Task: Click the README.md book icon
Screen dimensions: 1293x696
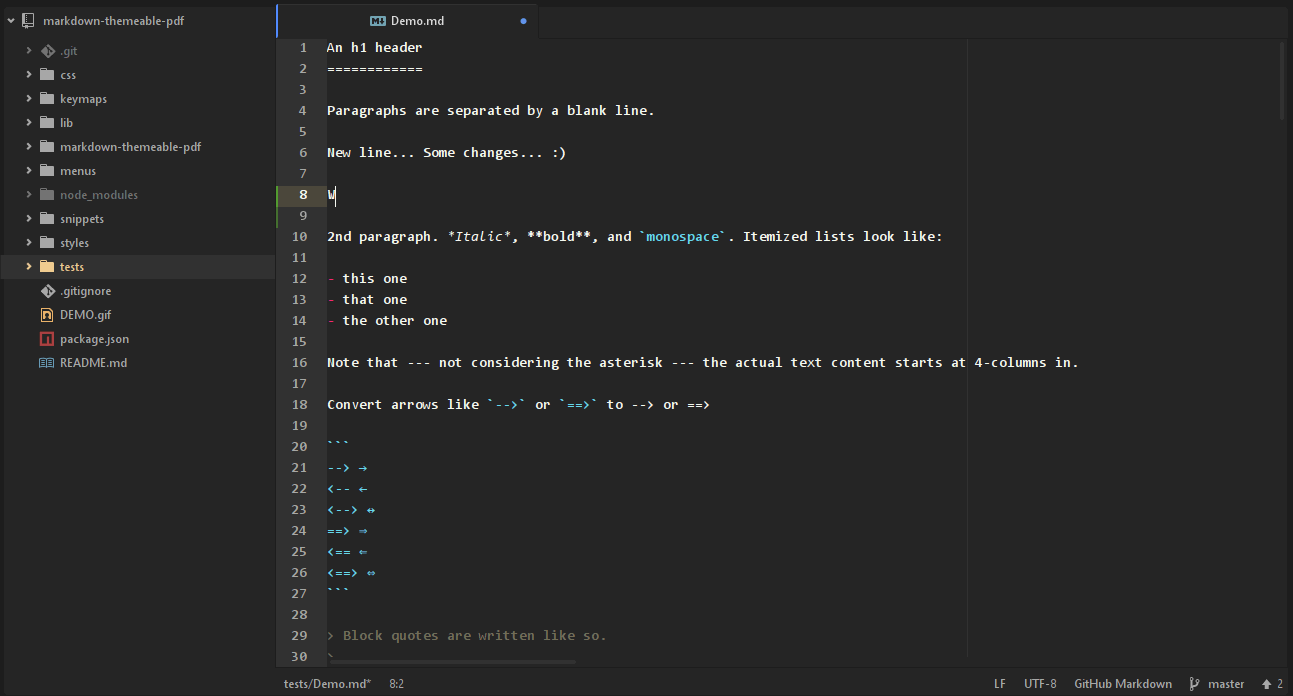Action: click(47, 363)
